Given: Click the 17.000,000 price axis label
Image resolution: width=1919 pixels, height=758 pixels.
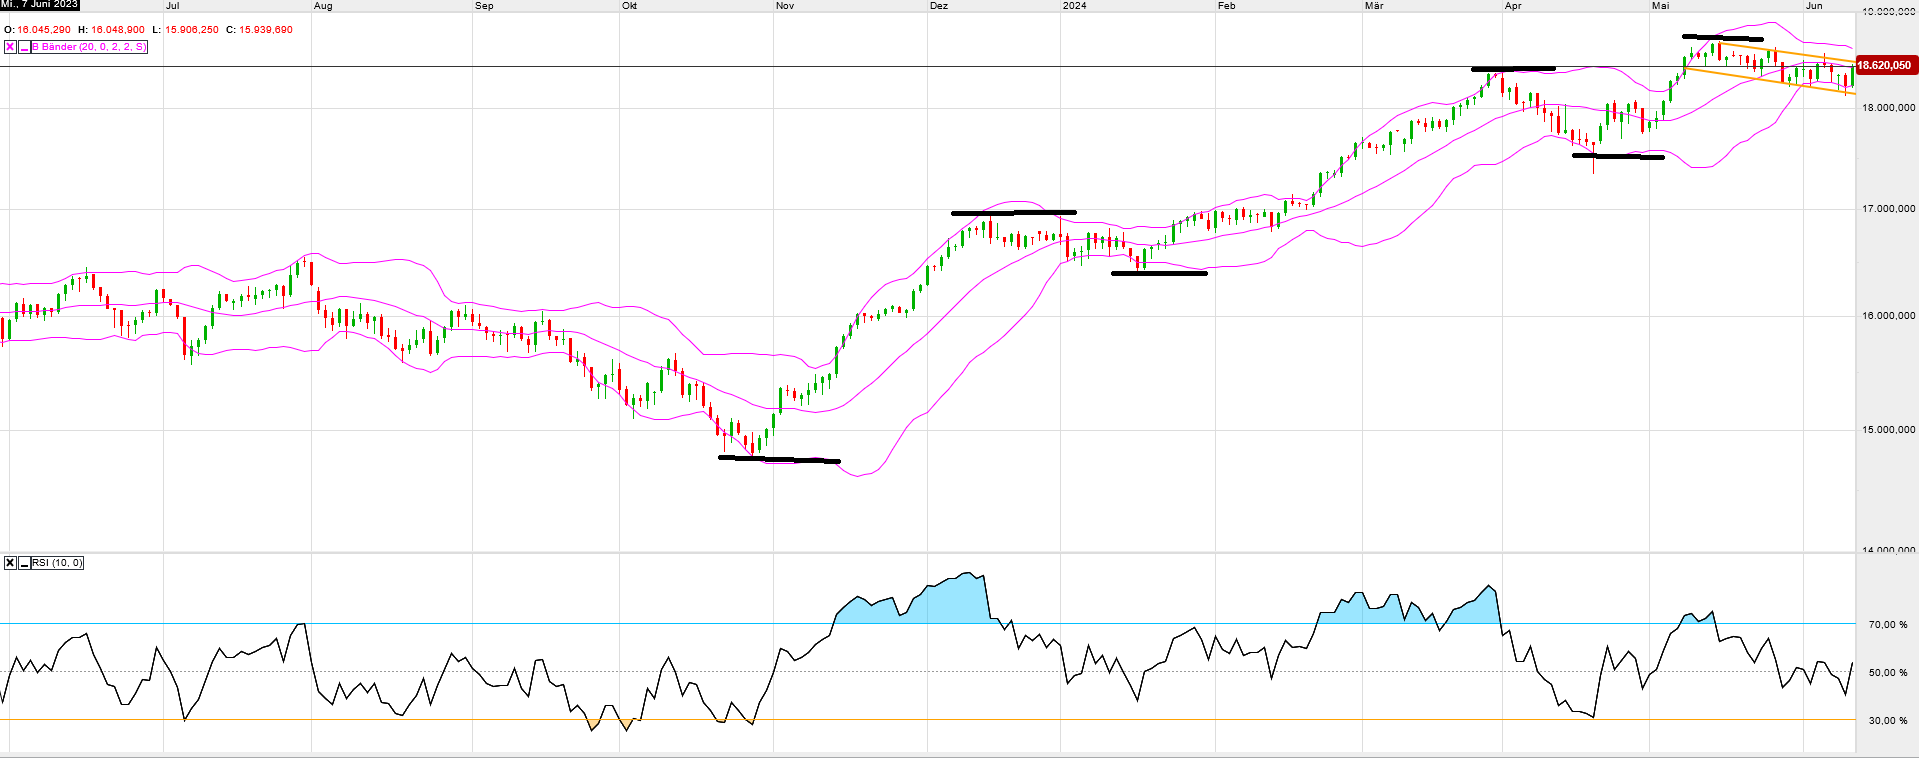Looking at the screenshot, I should pyautogui.click(x=1888, y=209).
